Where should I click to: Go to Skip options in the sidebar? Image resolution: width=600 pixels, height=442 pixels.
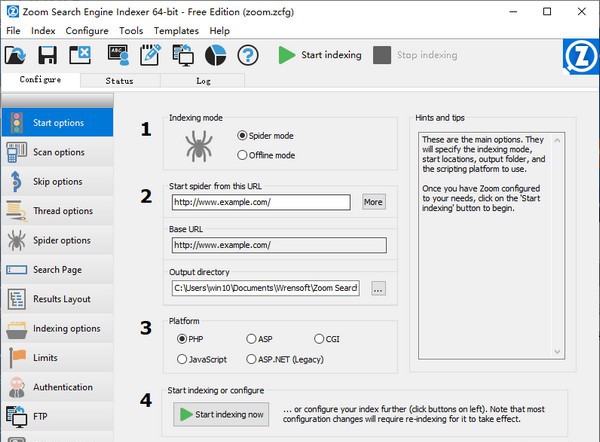tap(58, 181)
